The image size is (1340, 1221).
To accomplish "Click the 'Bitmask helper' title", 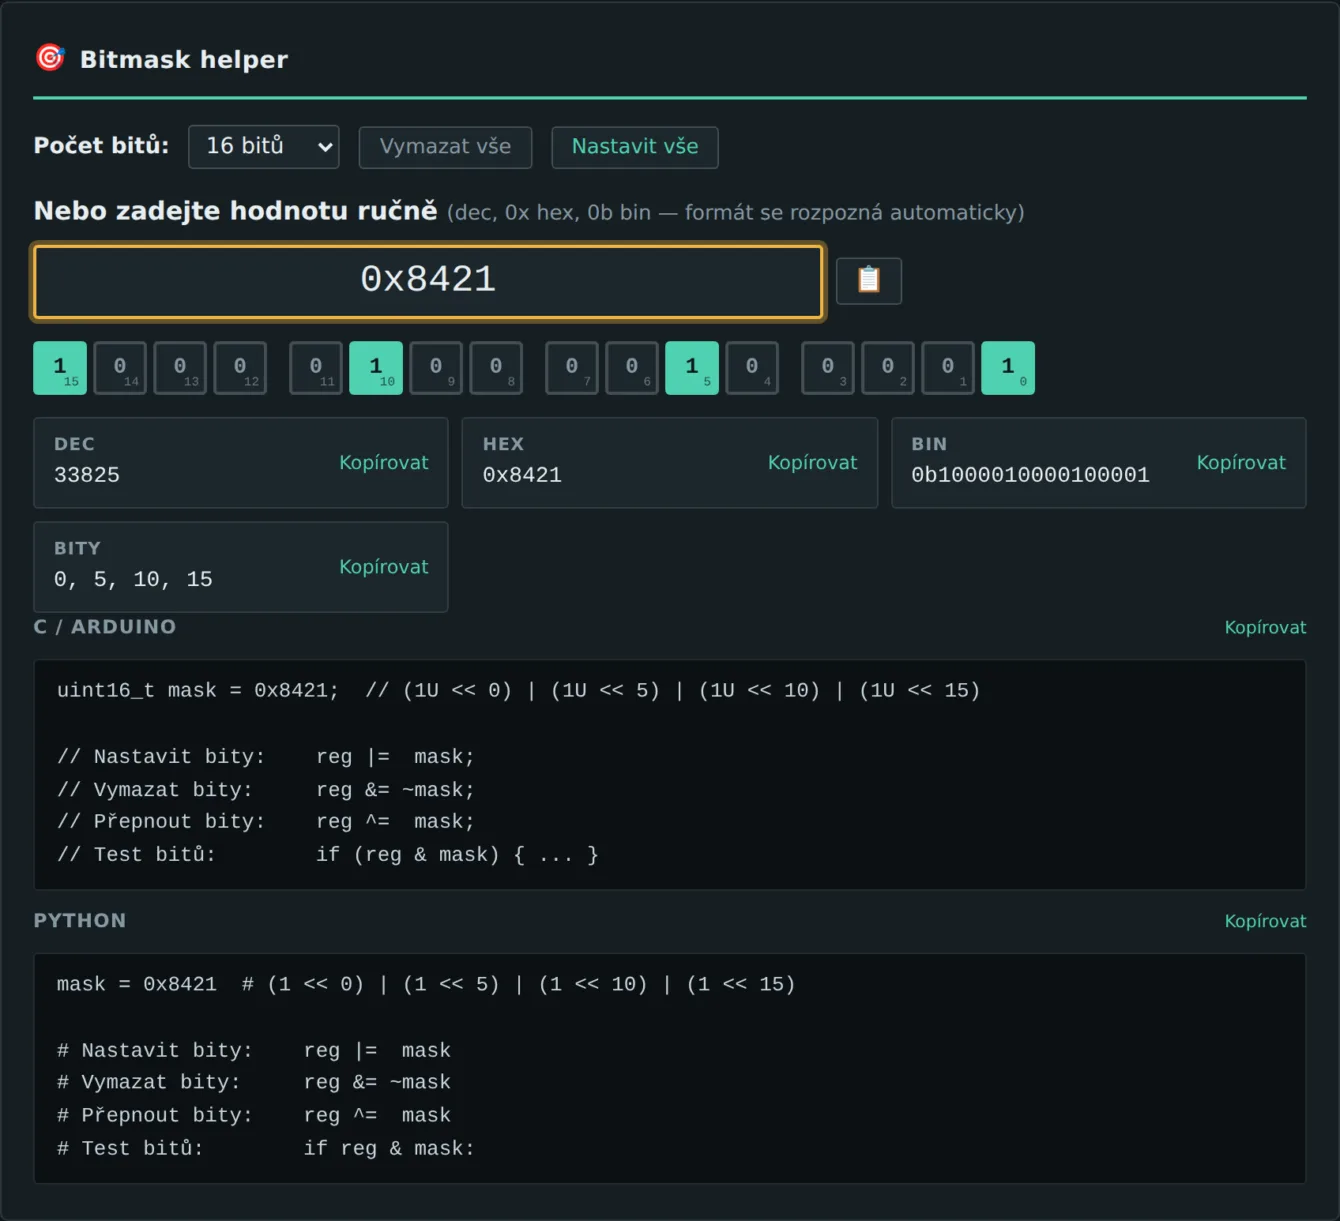I will pos(184,60).
